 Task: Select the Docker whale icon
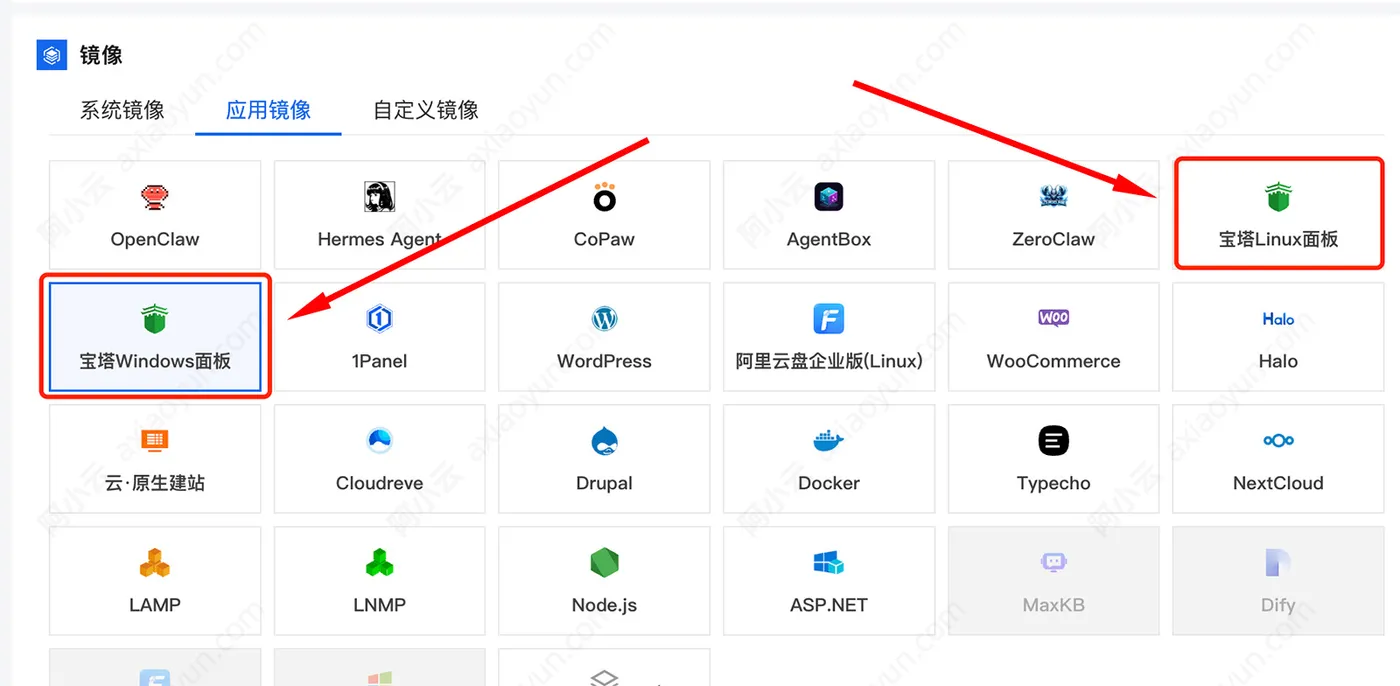(x=829, y=440)
